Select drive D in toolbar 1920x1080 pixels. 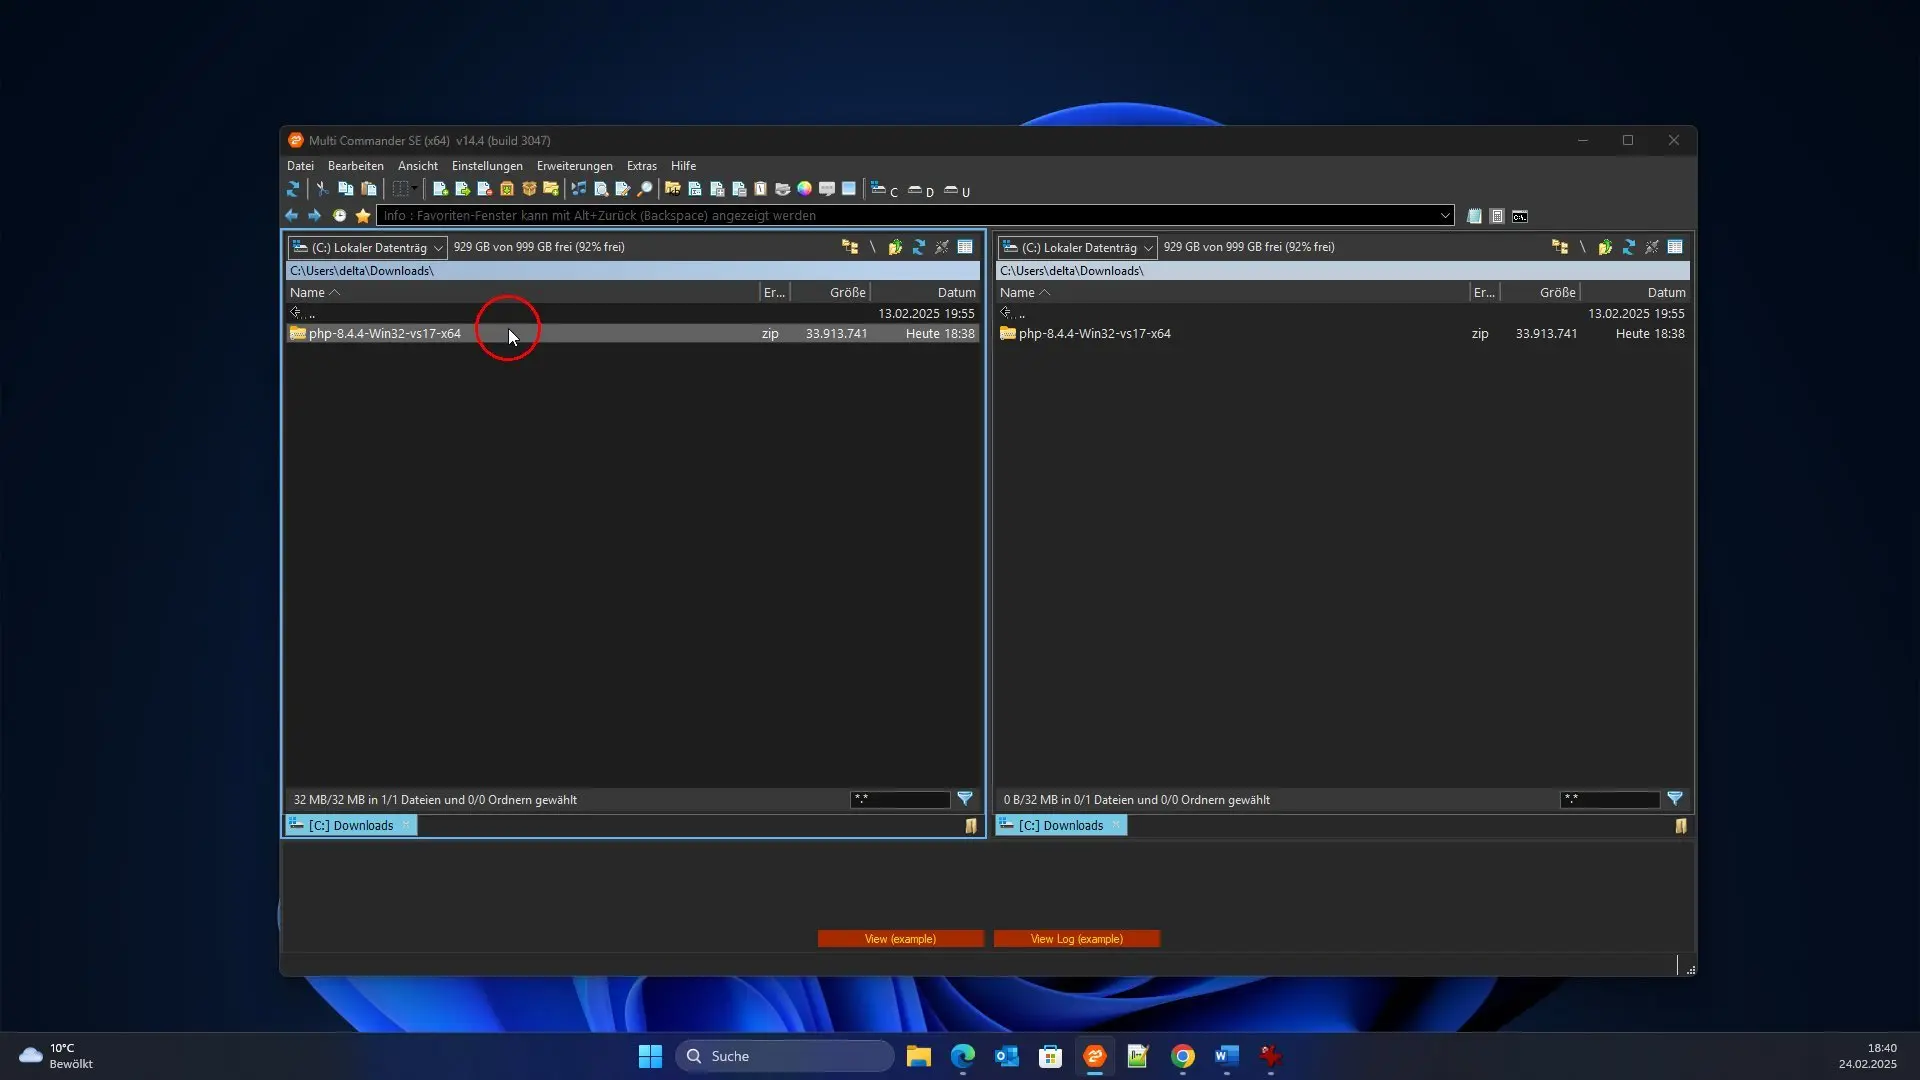(x=921, y=190)
